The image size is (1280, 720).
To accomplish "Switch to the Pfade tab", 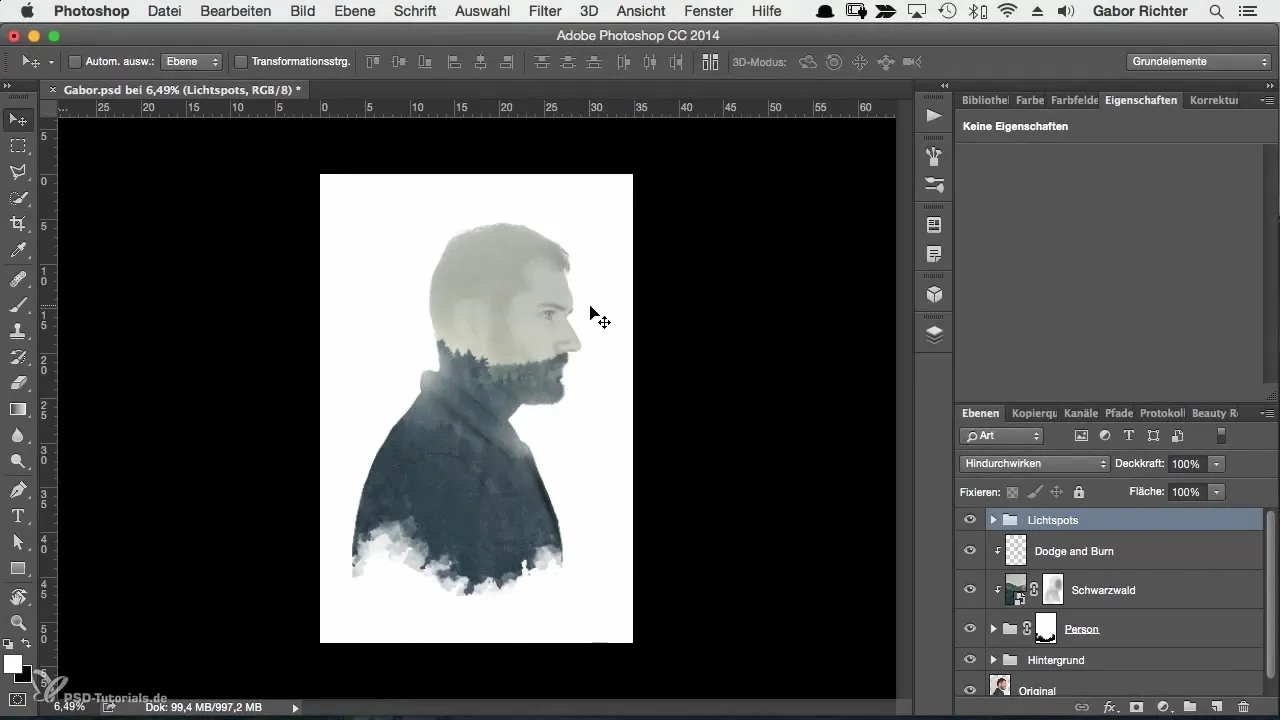I will click(x=1118, y=413).
